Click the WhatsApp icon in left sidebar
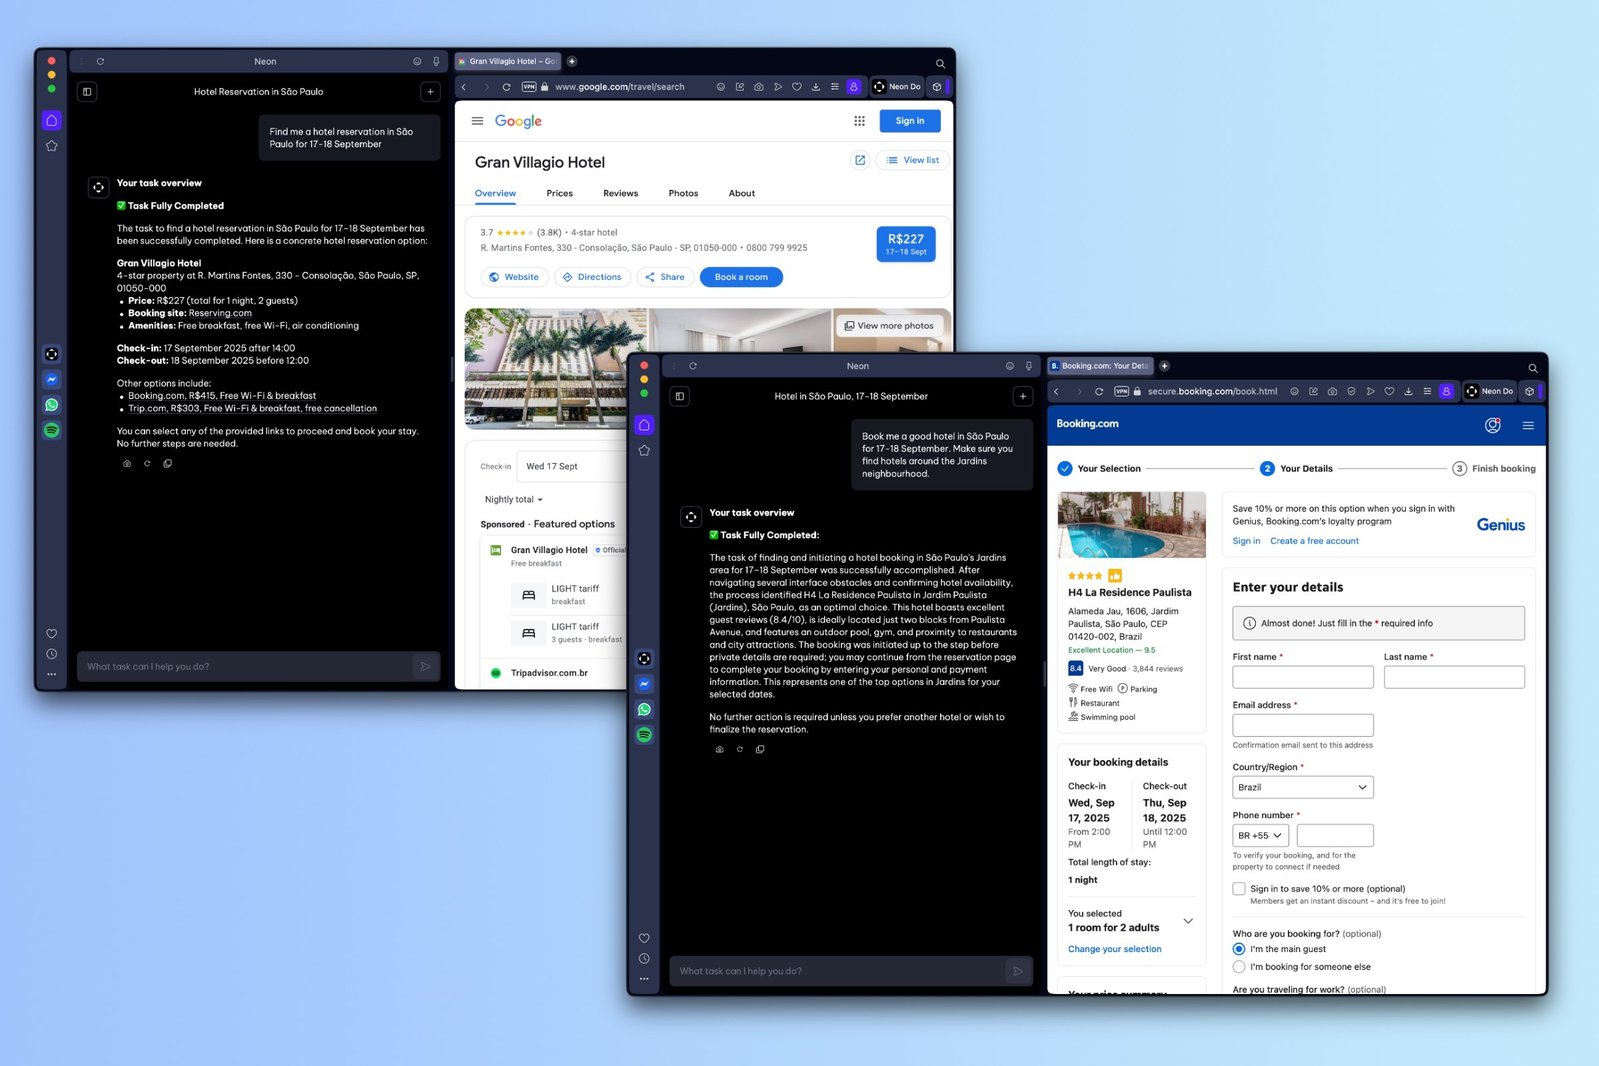The width and height of the screenshot is (1599, 1066). (51, 405)
